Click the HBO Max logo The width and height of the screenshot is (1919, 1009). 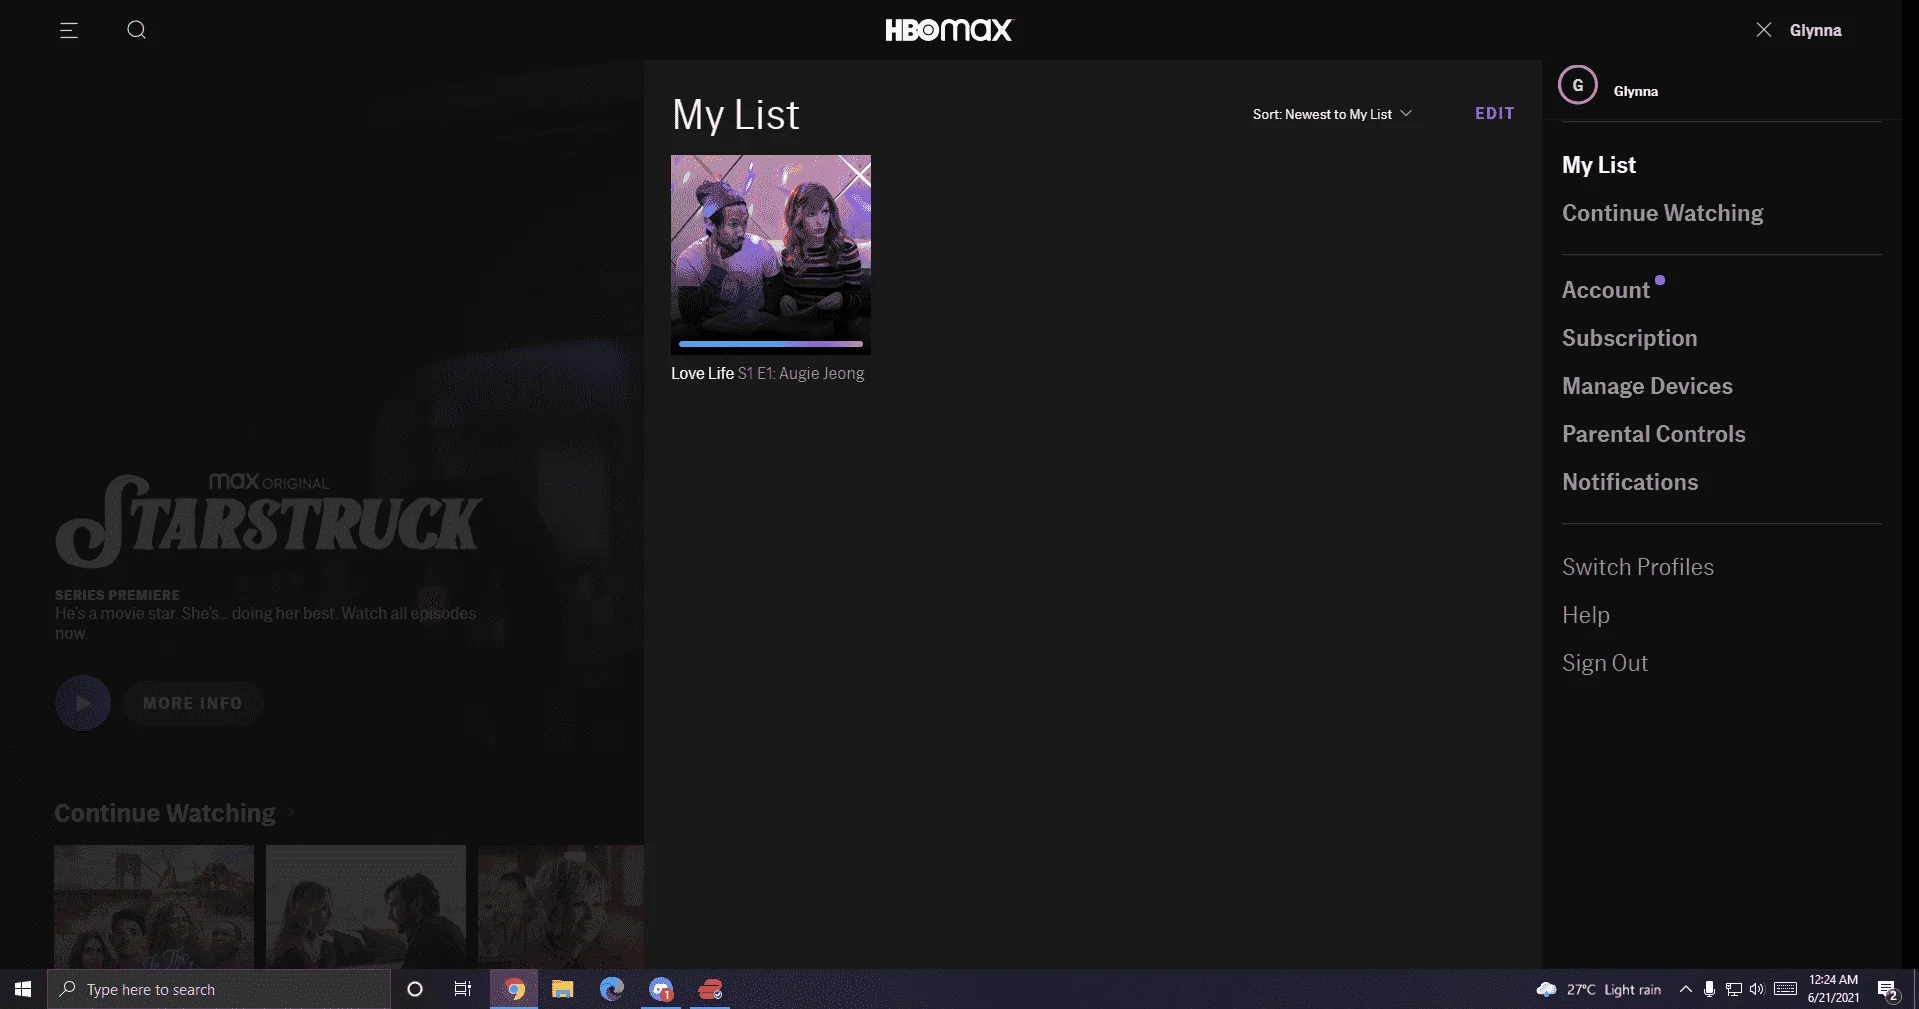[949, 30]
